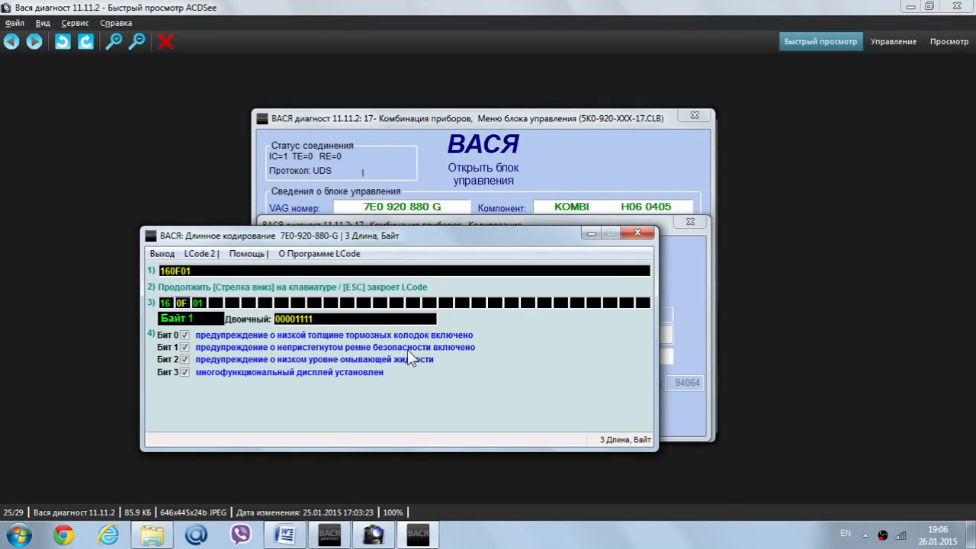Toggle Бит 0 brake pad warning checkbox
The height and width of the screenshot is (549, 976).
pos(185,335)
